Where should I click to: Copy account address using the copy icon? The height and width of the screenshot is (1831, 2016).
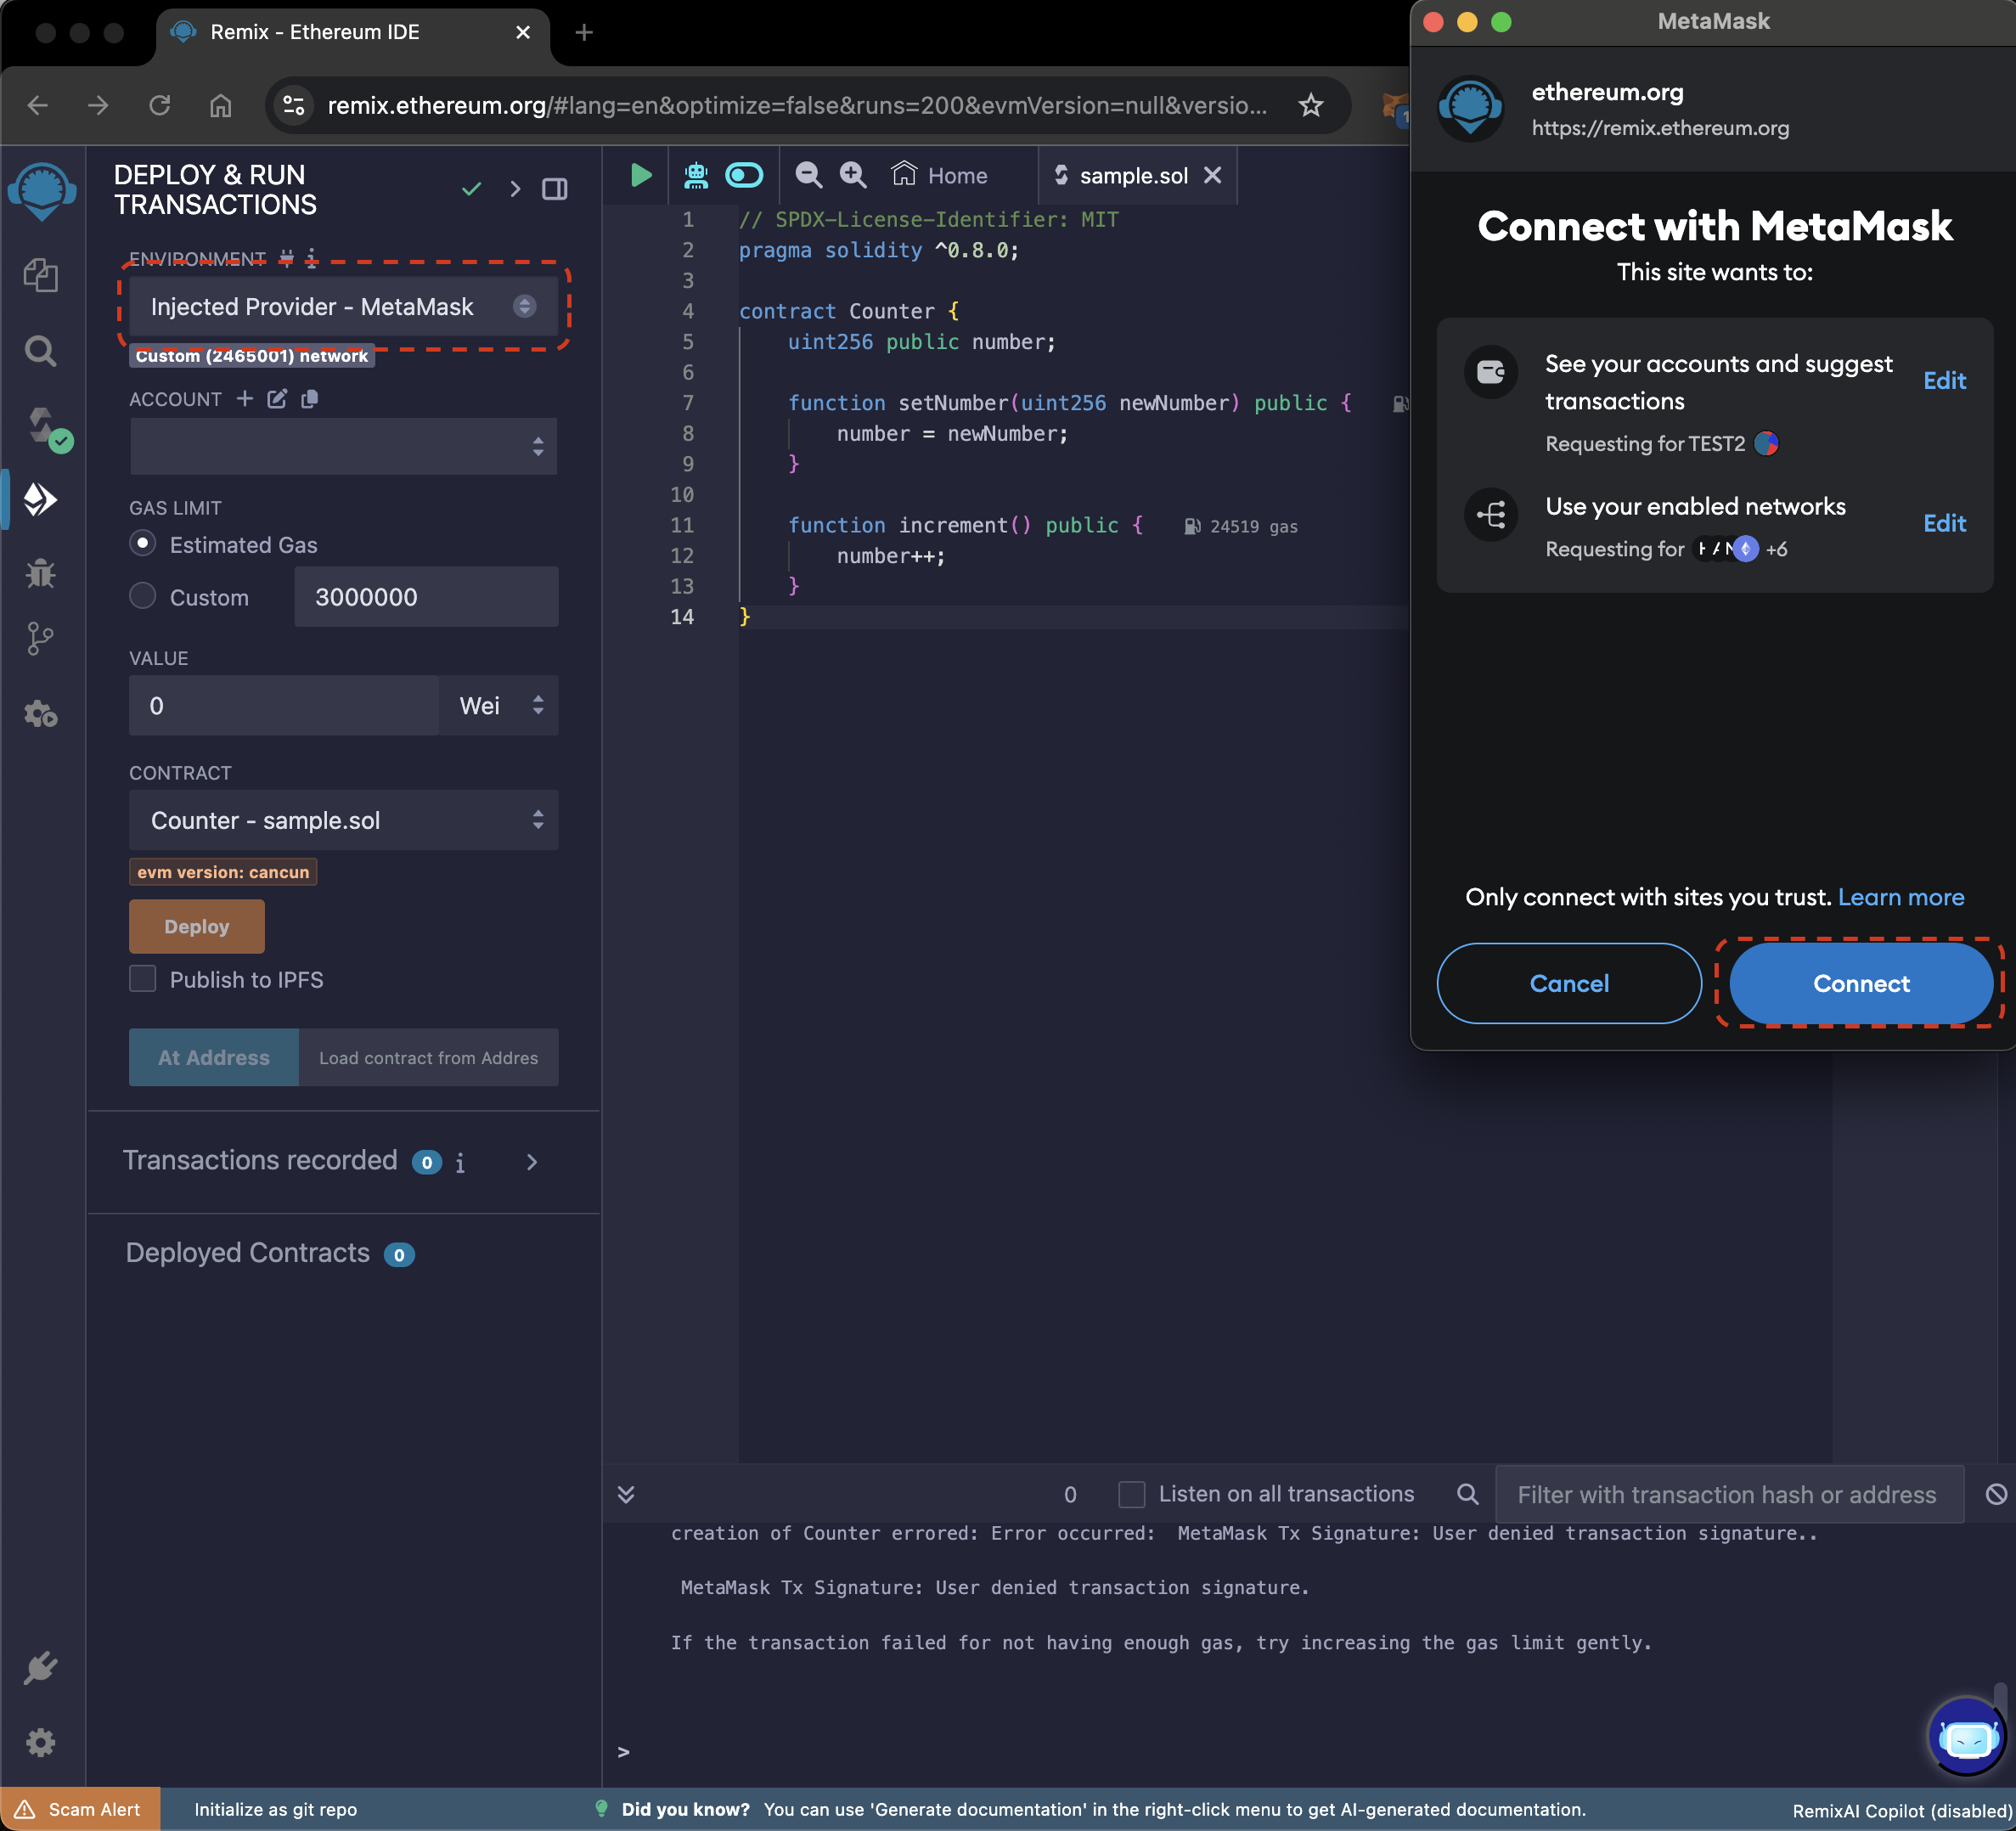(x=310, y=399)
